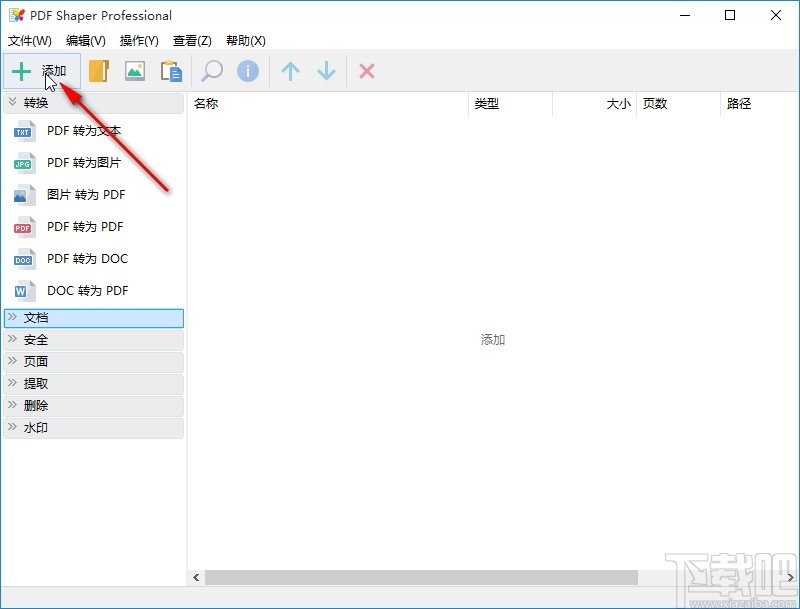Click the image icon beside 图片 转为 PDF
Image resolution: width=800 pixels, height=609 pixels.
pyautogui.click(x=24, y=195)
